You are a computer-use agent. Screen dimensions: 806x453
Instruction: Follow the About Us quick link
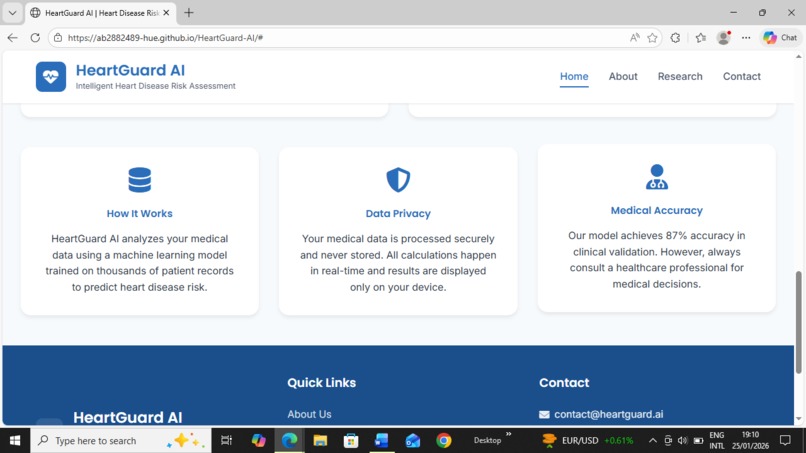coord(309,414)
